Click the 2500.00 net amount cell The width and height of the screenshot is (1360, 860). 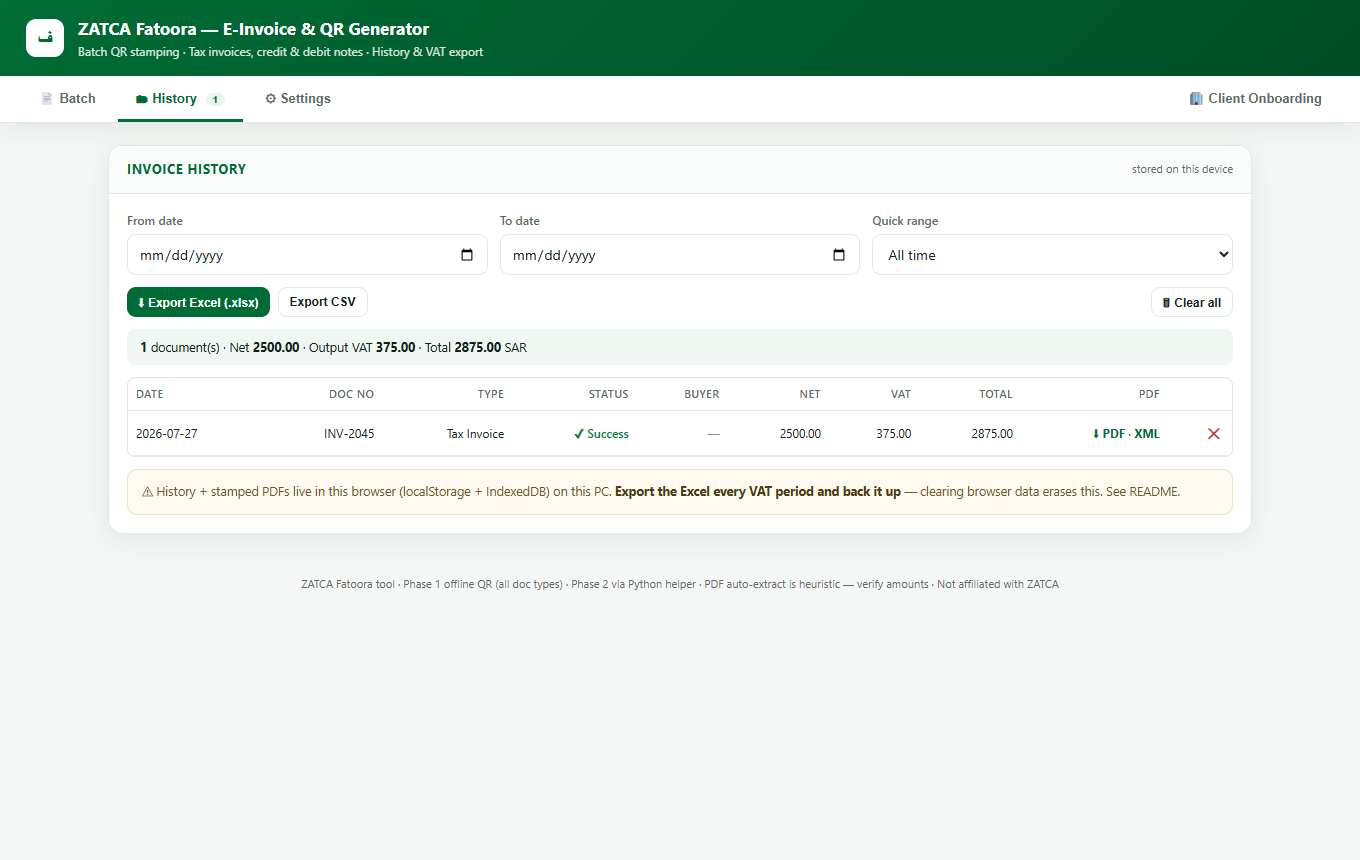point(801,434)
